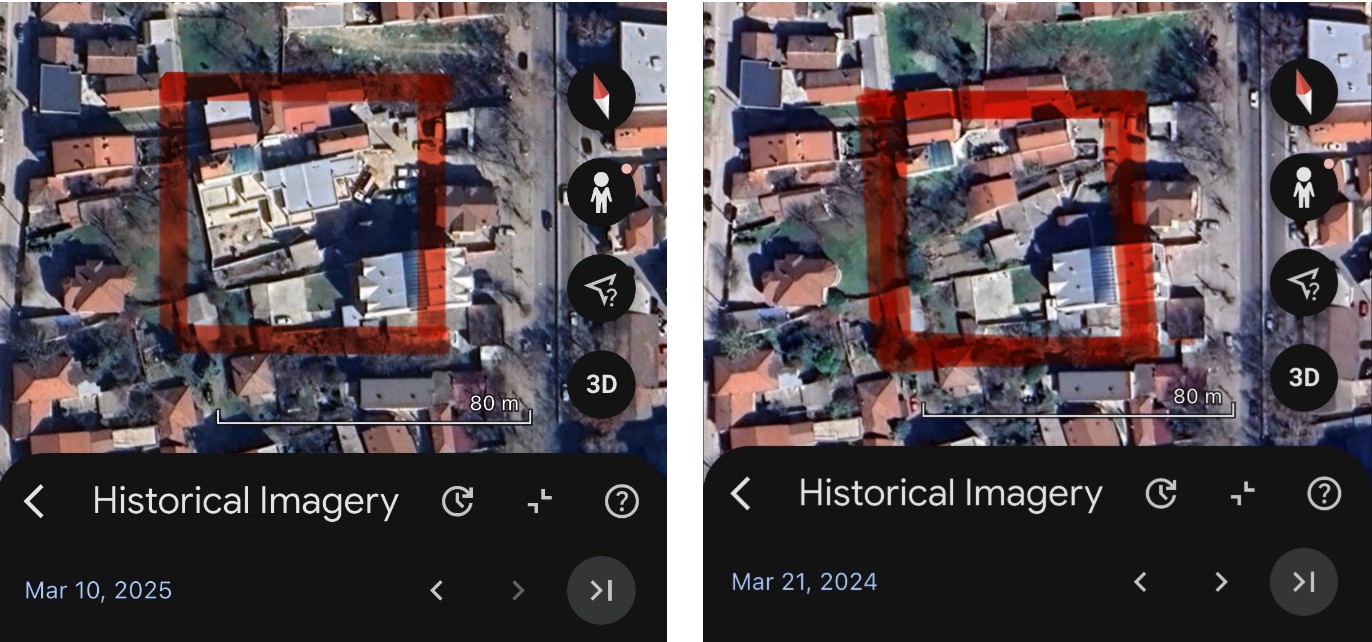Enable 3D view on the Mar 21, 2024 map
This screenshot has width=1372, height=642.
tap(1304, 377)
